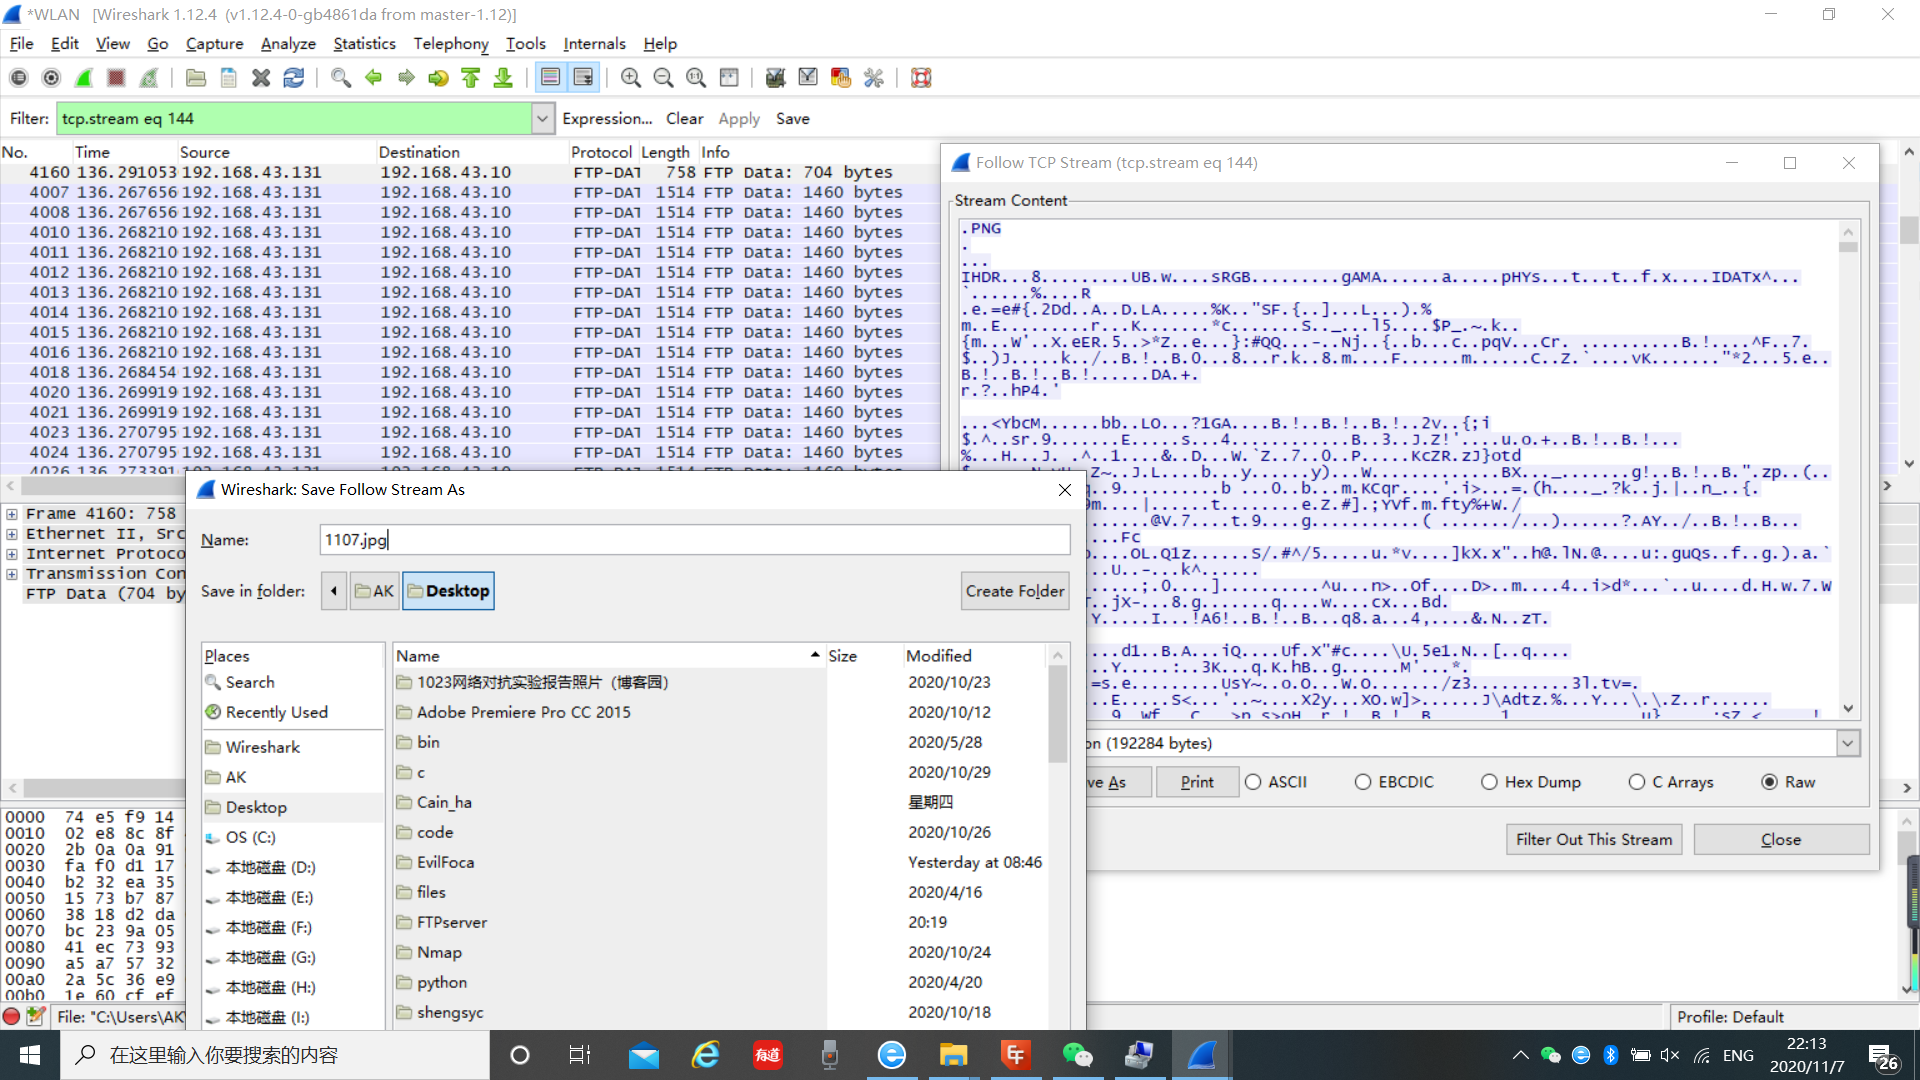This screenshot has width=1920, height=1080.
Task: Click the Name field containing 1107.jpg
Action: (694, 540)
